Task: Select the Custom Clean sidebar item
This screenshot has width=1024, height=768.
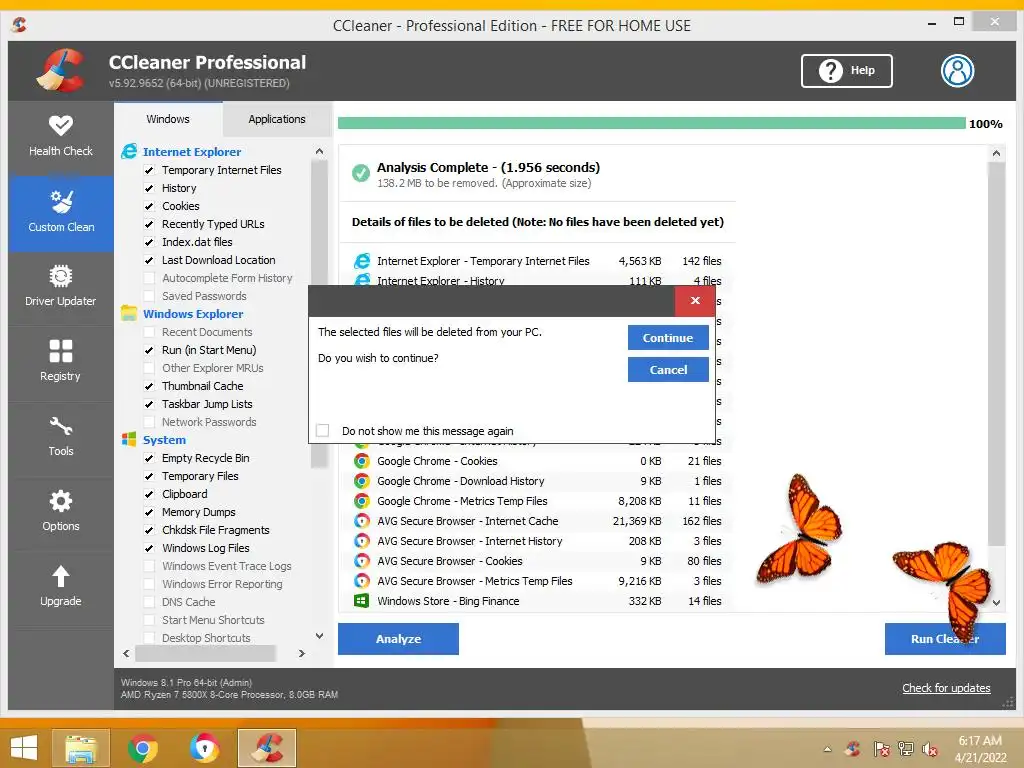Action: pyautogui.click(x=61, y=213)
